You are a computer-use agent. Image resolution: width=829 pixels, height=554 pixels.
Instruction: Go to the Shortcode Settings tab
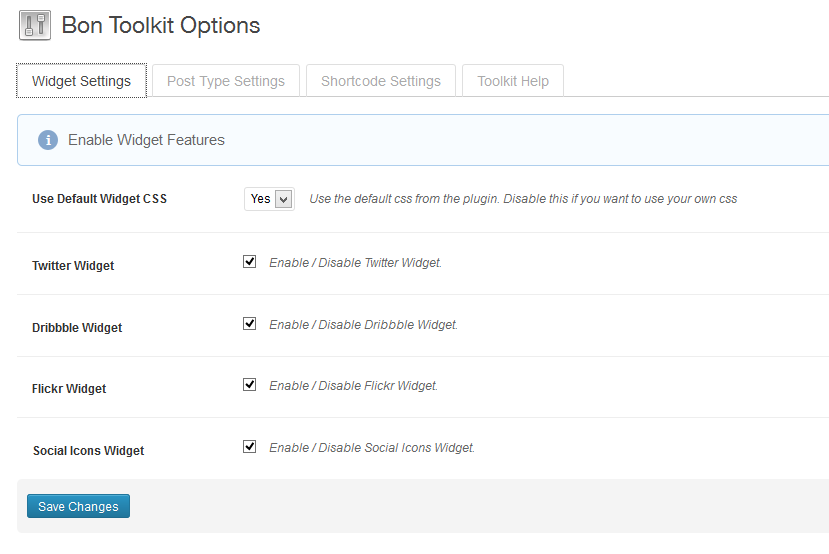381,81
